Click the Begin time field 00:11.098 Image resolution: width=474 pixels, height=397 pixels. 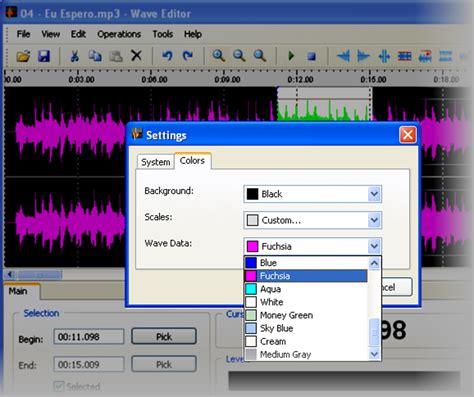pyautogui.click(x=89, y=337)
